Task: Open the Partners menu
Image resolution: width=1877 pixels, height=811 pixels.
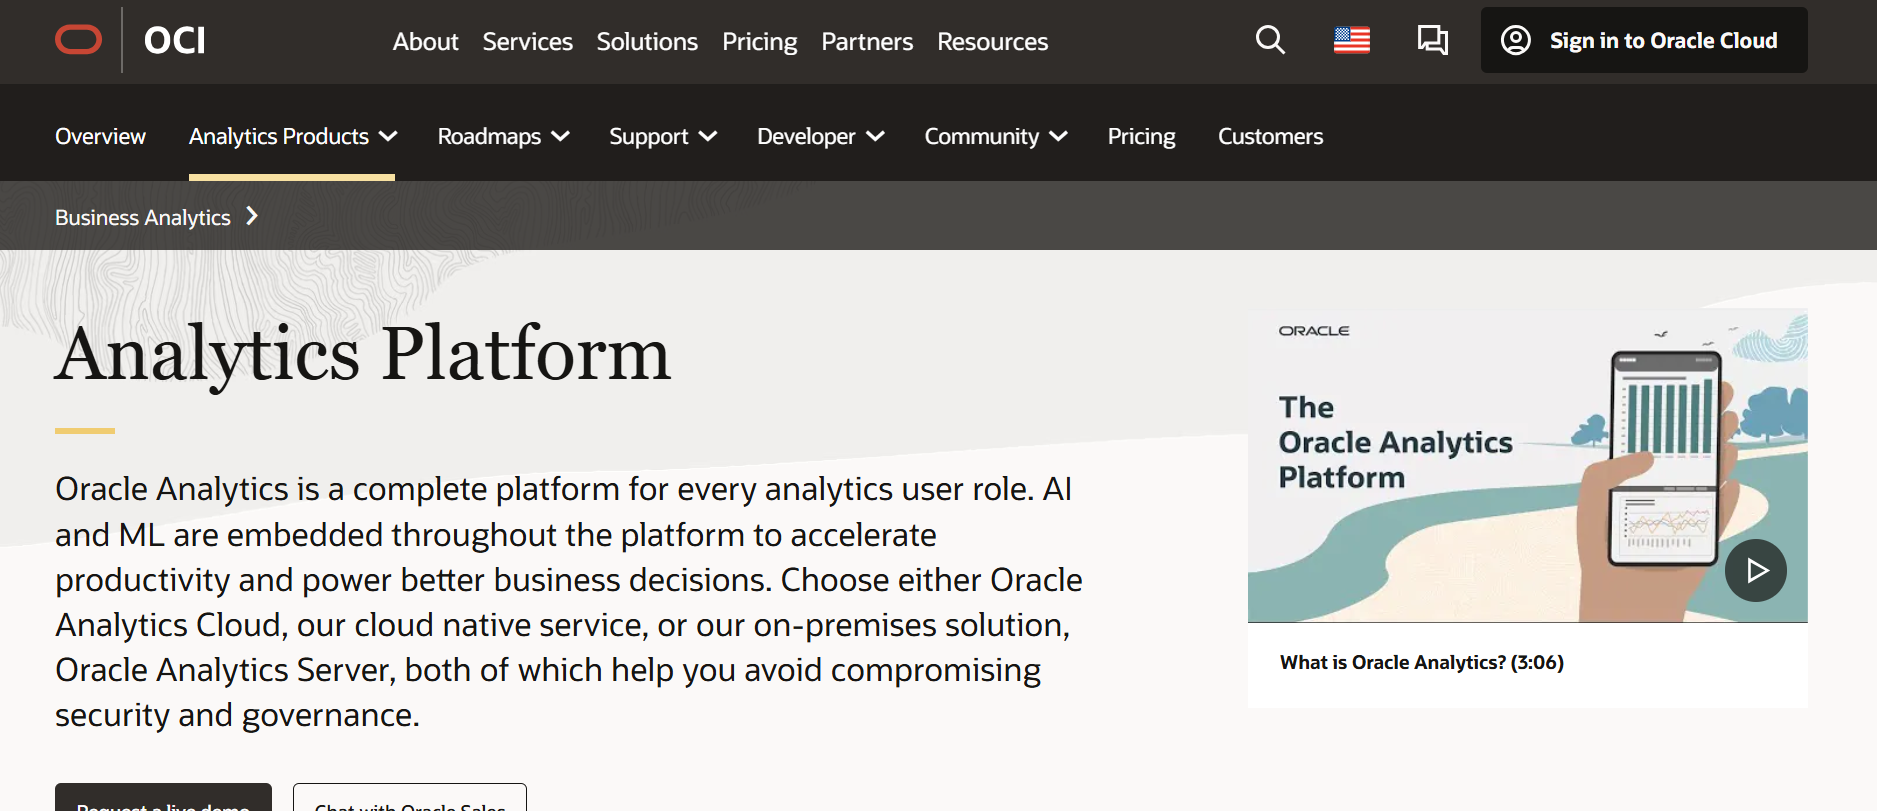Action: click(867, 42)
